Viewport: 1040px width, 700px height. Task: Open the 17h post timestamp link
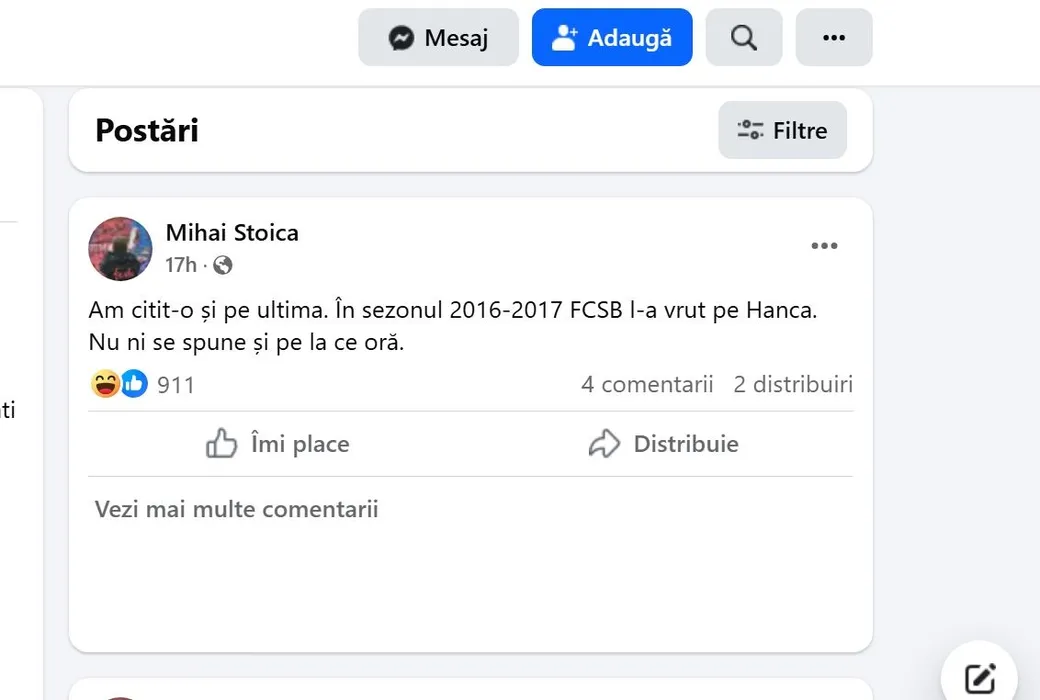[x=181, y=265]
